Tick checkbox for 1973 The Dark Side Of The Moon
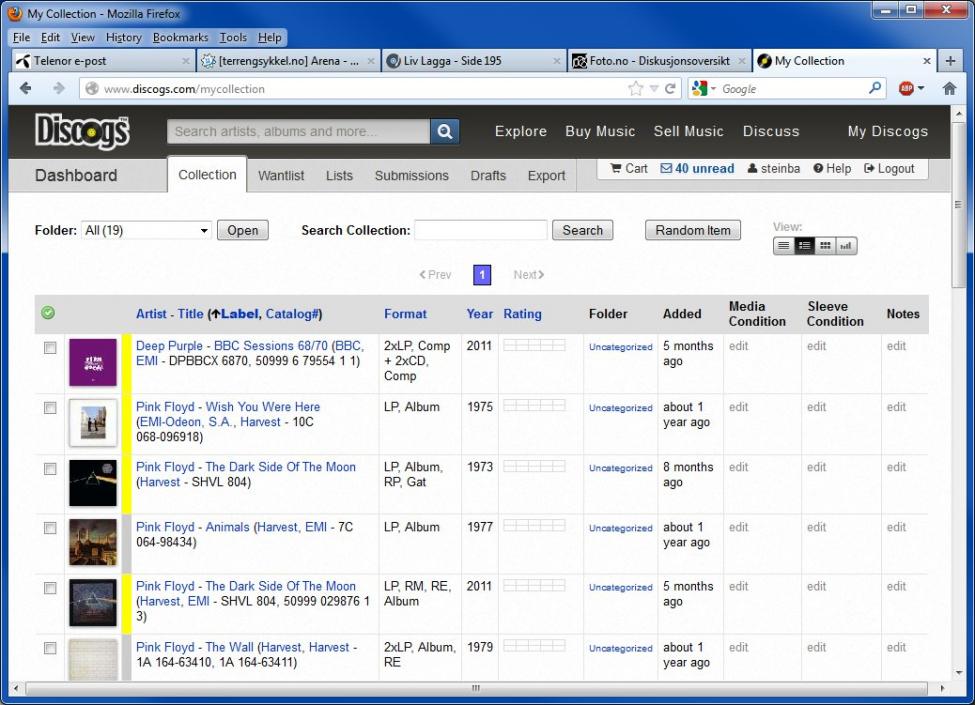 [50, 469]
